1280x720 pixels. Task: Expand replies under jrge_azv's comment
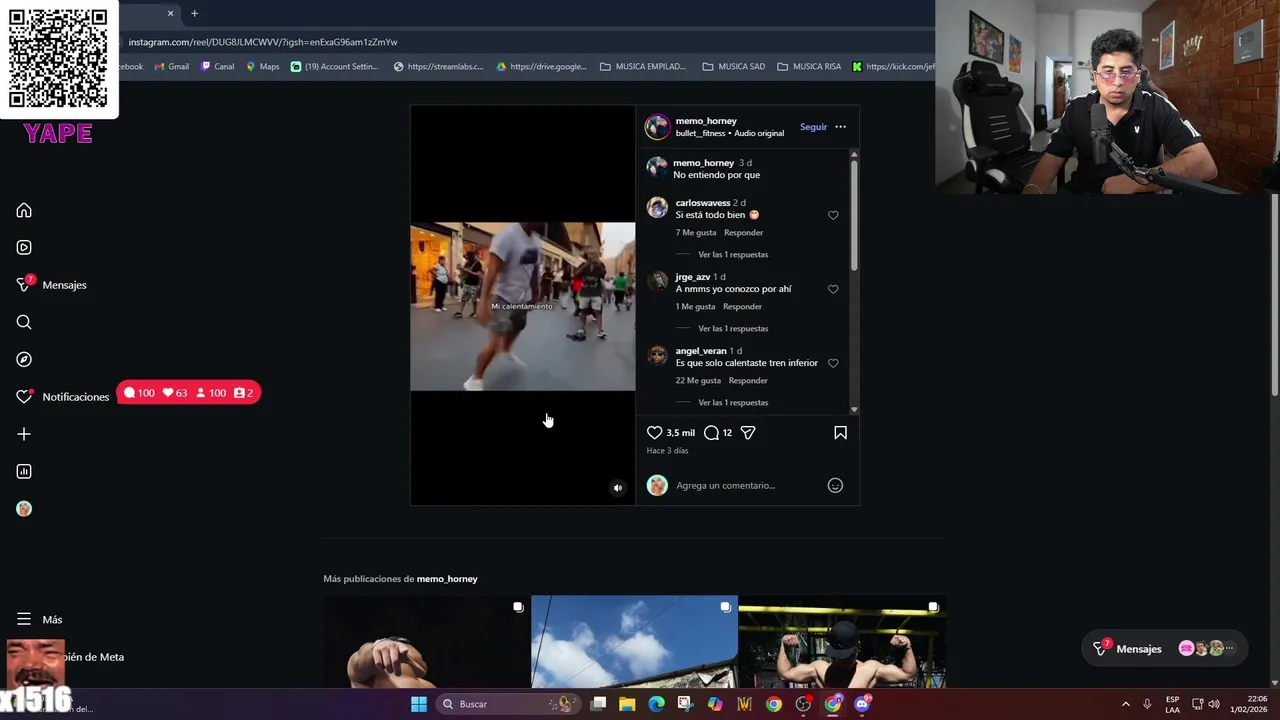point(733,329)
